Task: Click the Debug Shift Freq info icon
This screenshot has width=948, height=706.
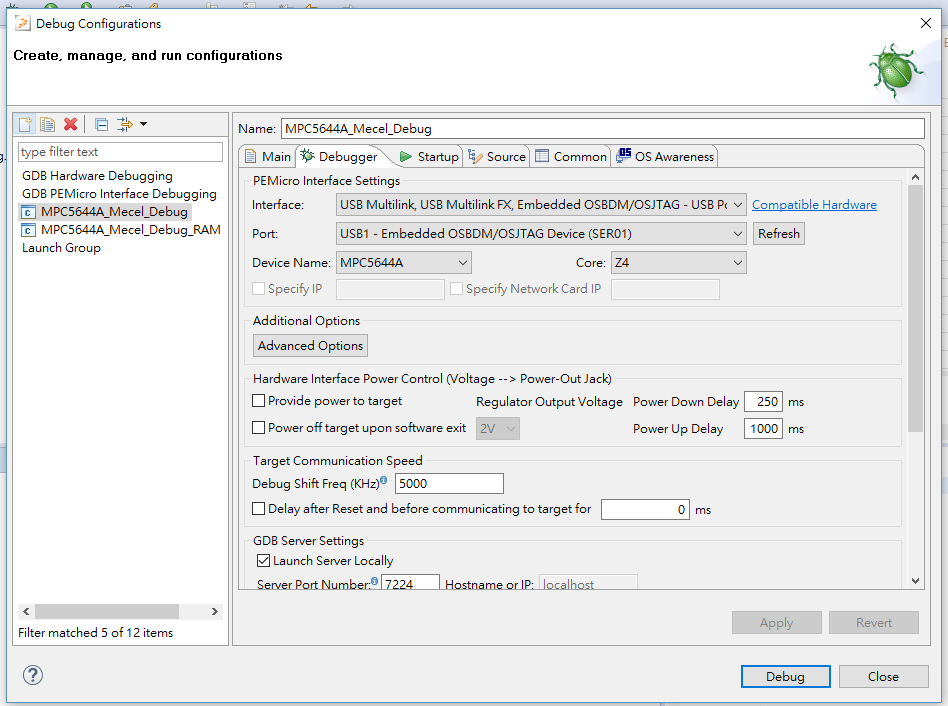Action: (x=383, y=481)
